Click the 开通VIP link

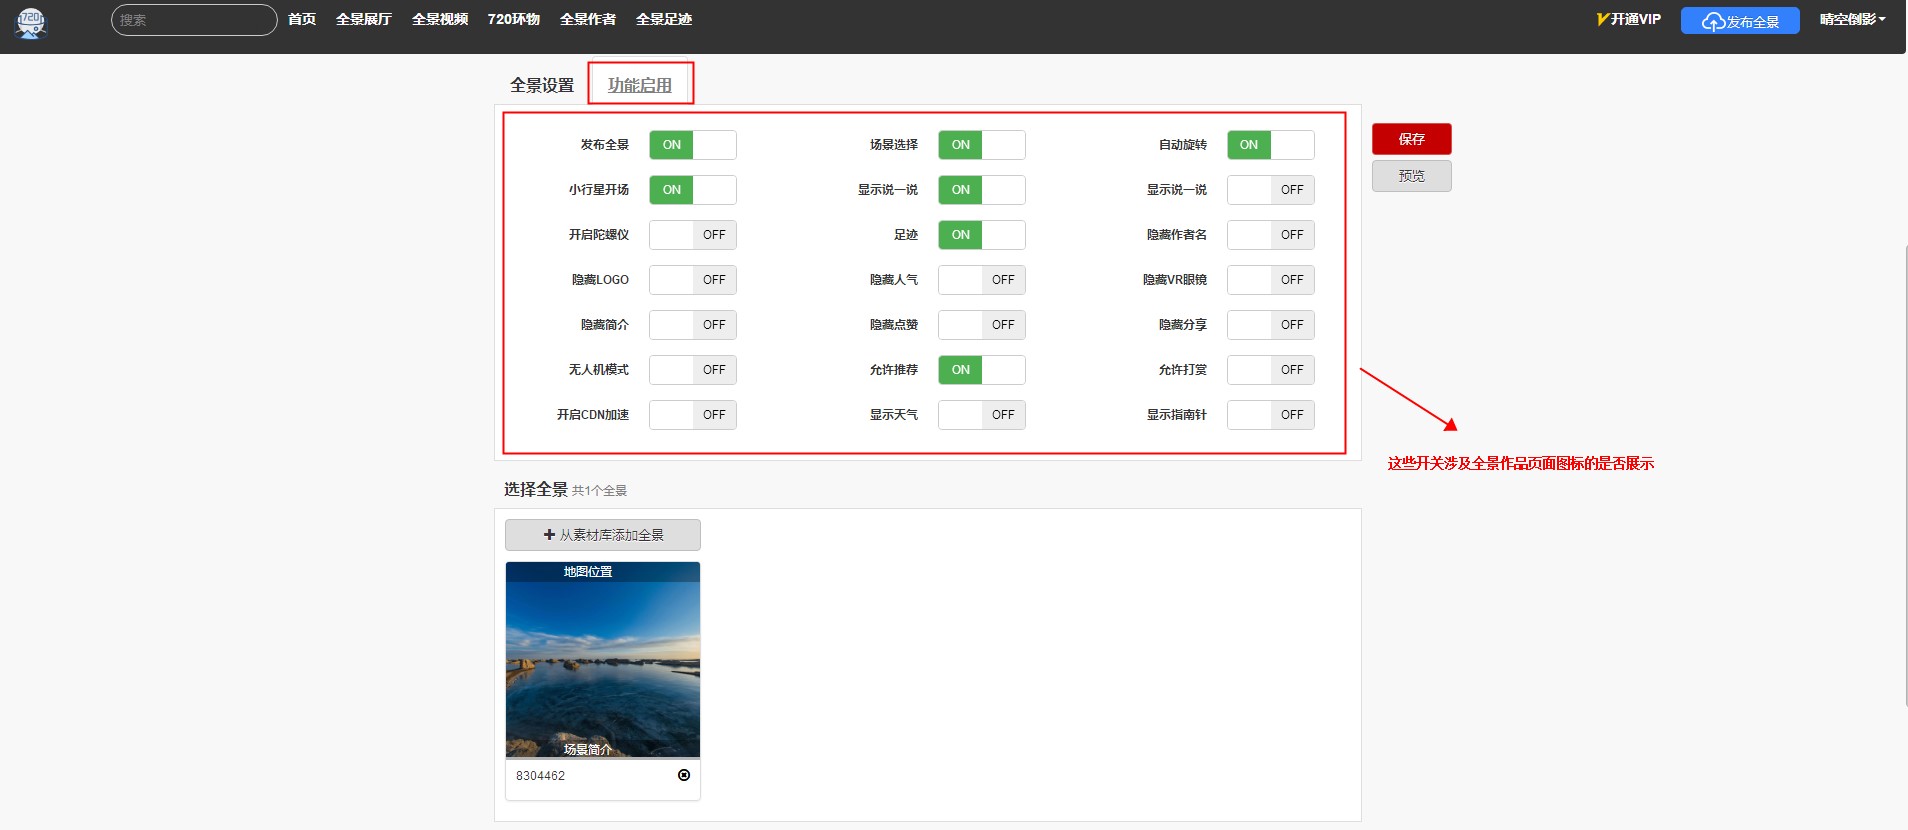tap(1629, 19)
